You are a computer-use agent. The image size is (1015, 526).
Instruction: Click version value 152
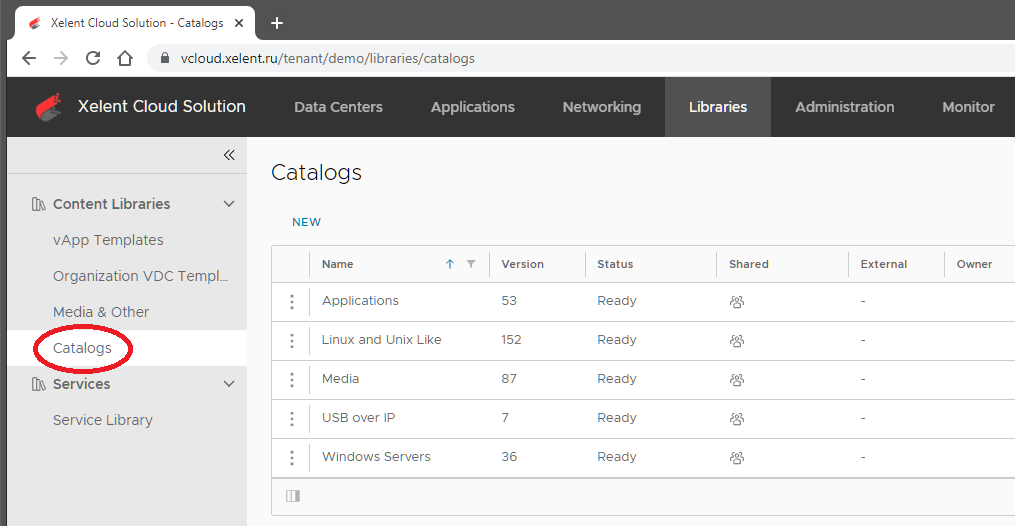coord(511,340)
